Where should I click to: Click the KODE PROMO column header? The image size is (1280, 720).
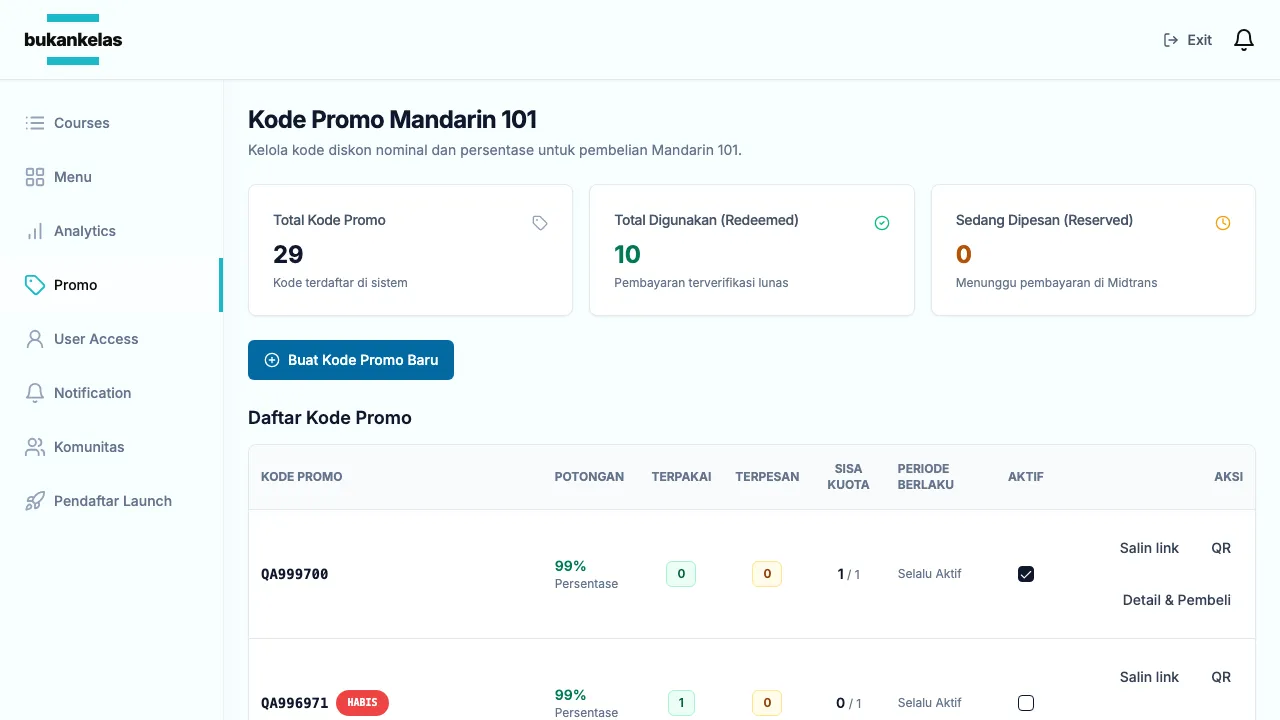point(302,477)
